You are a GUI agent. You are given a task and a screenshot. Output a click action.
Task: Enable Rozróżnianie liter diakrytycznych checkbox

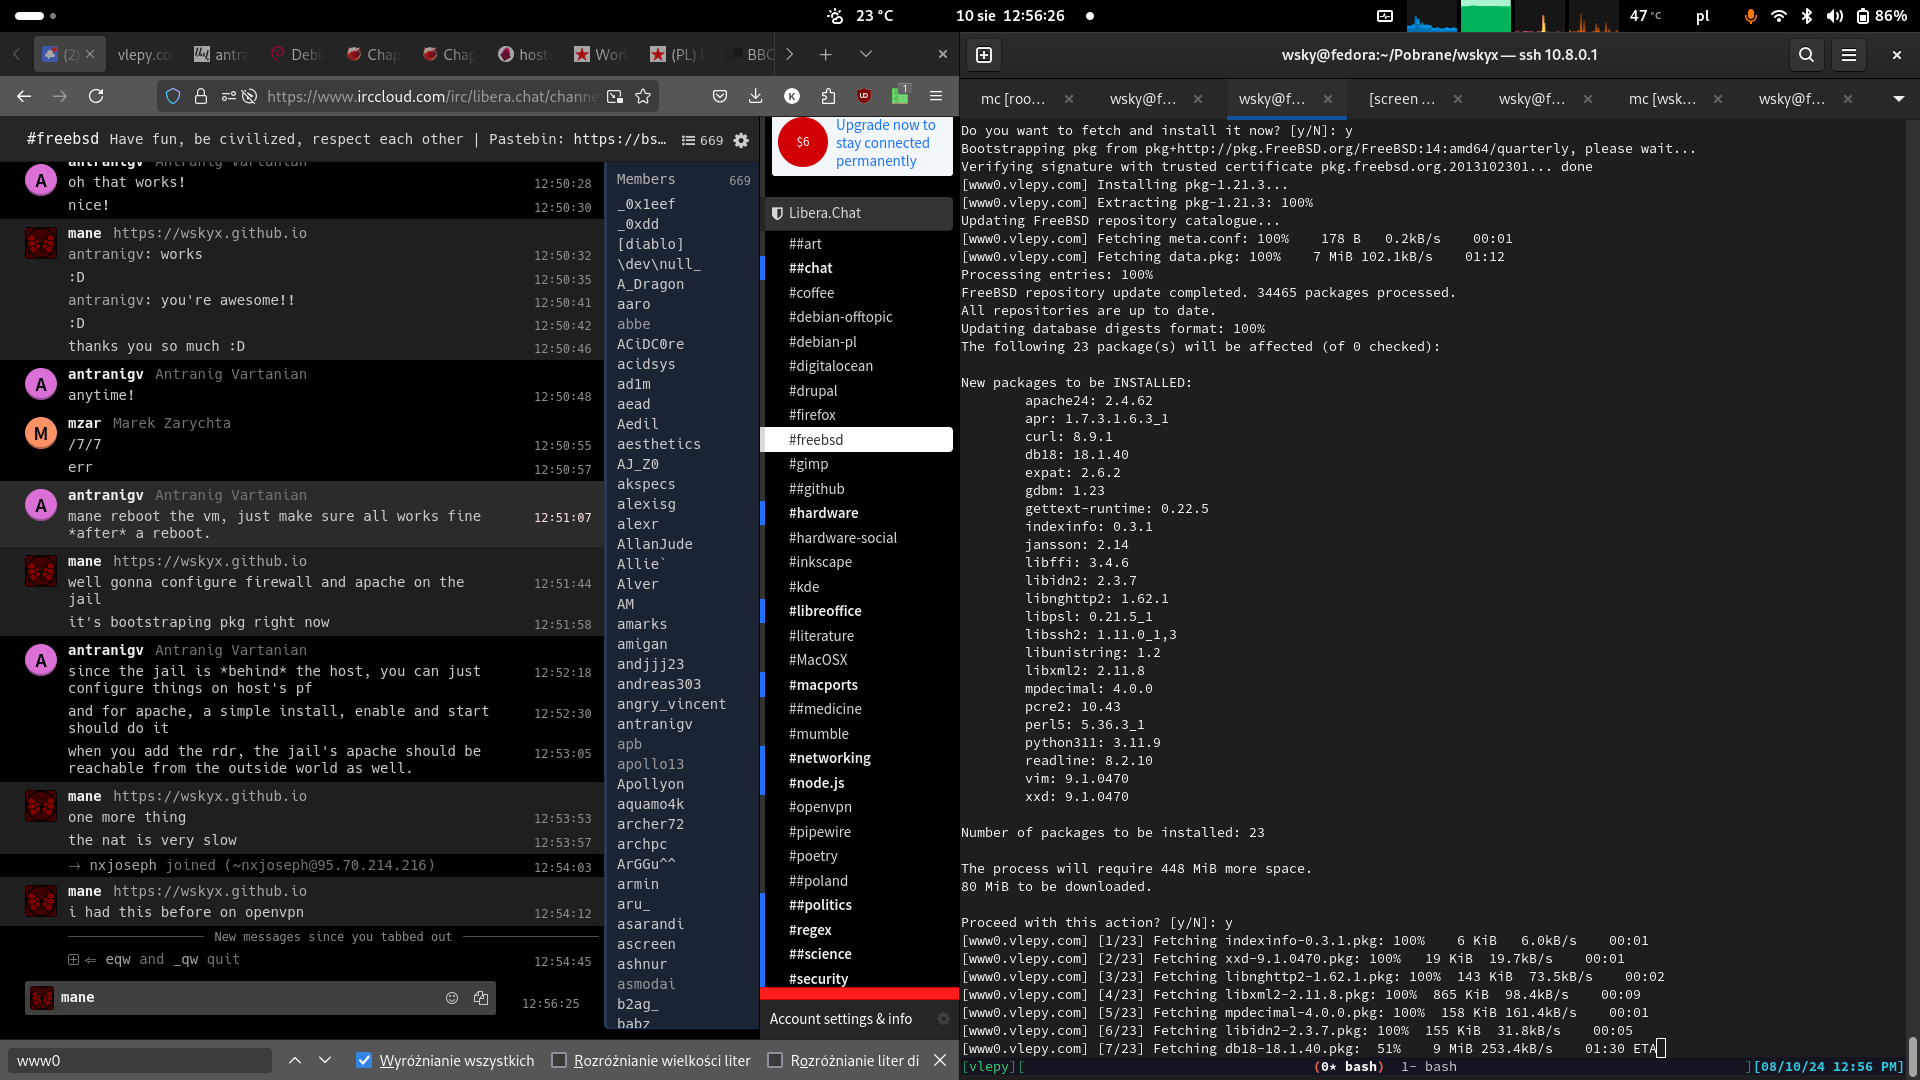pos(775,1060)
